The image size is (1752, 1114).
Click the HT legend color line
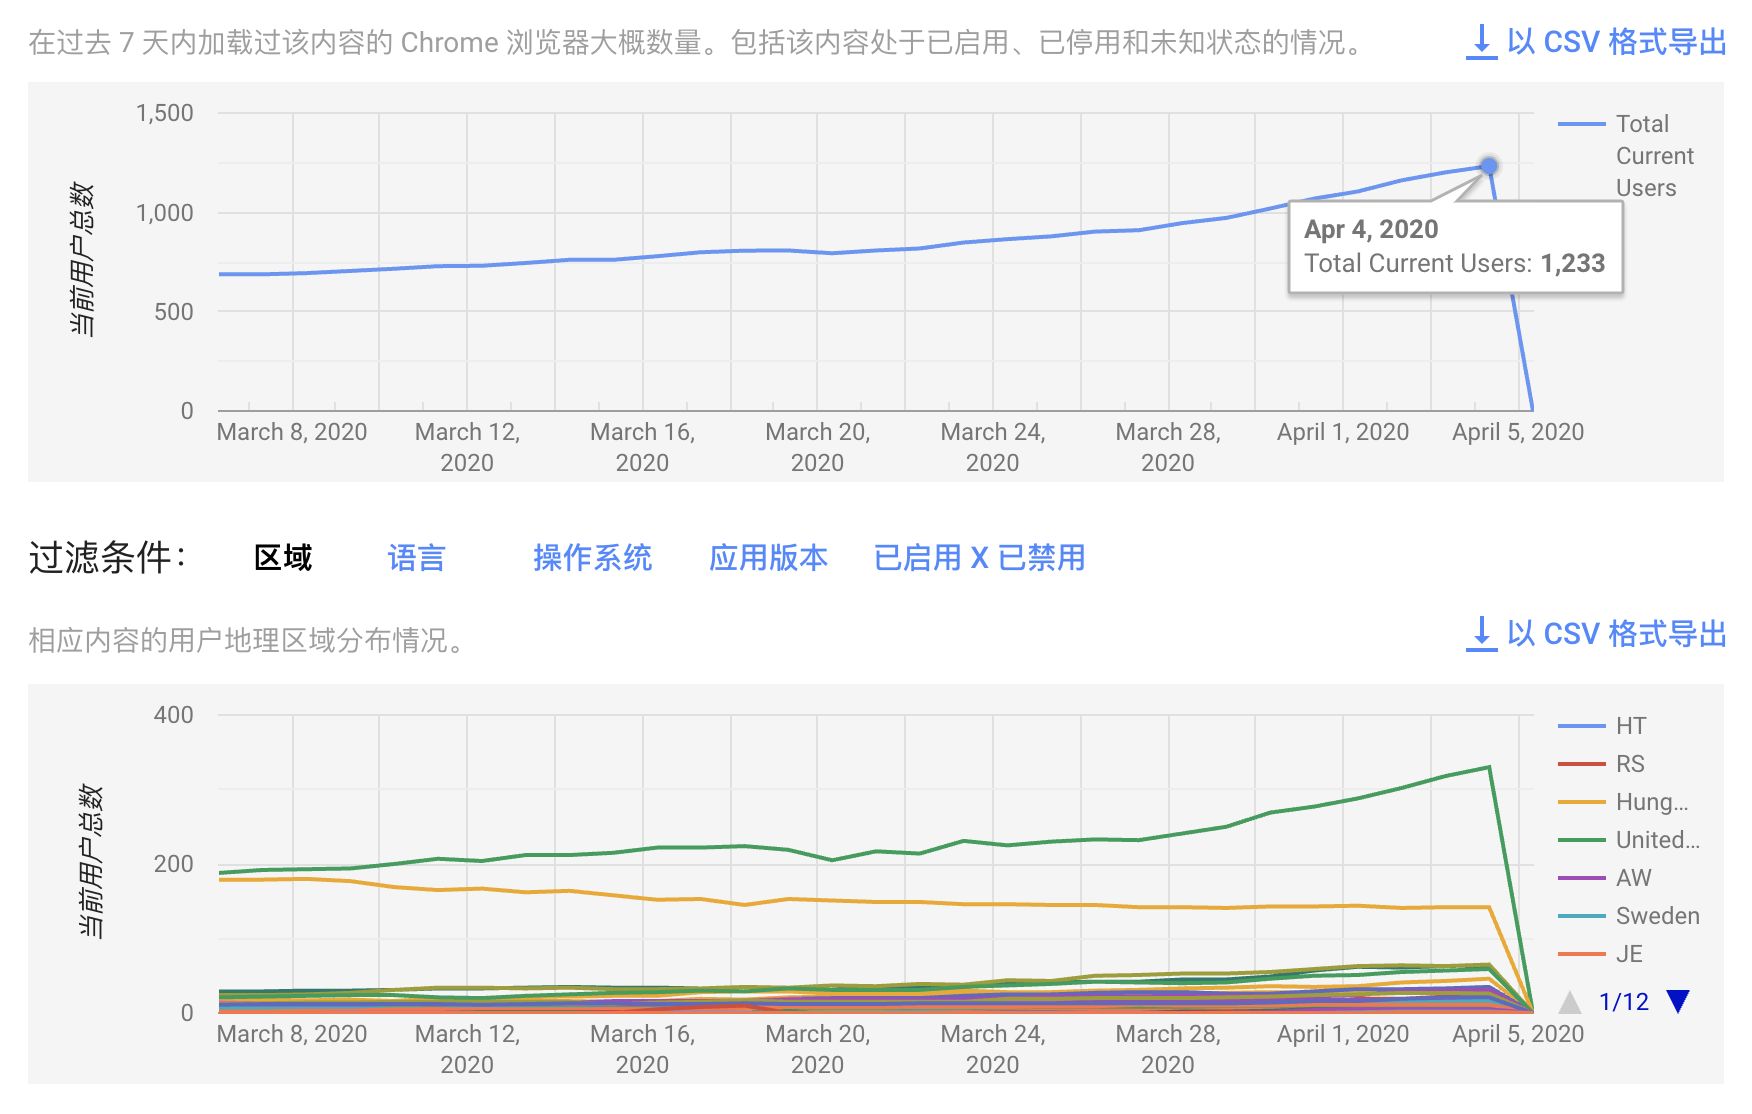click(1581, 726)
